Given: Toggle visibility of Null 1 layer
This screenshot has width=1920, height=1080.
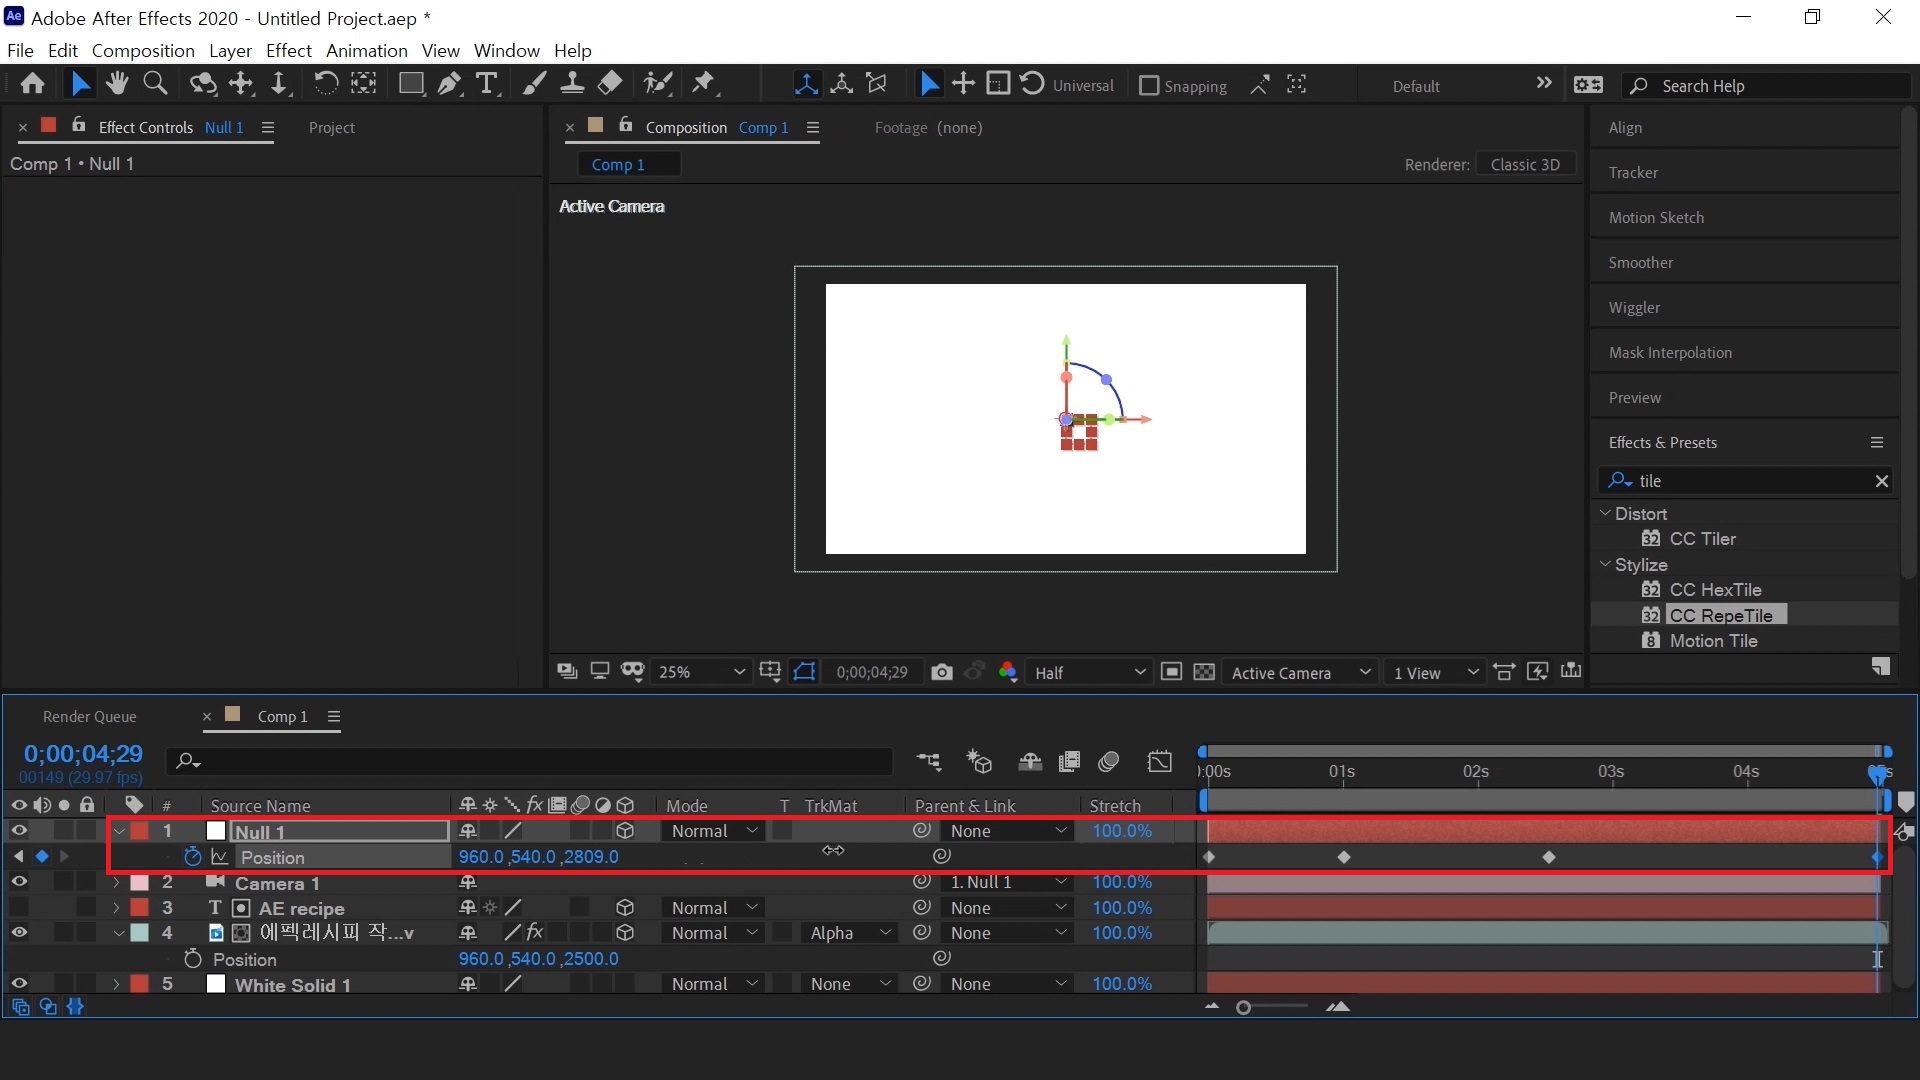Looking at the screenshot, I should [19, 831].
